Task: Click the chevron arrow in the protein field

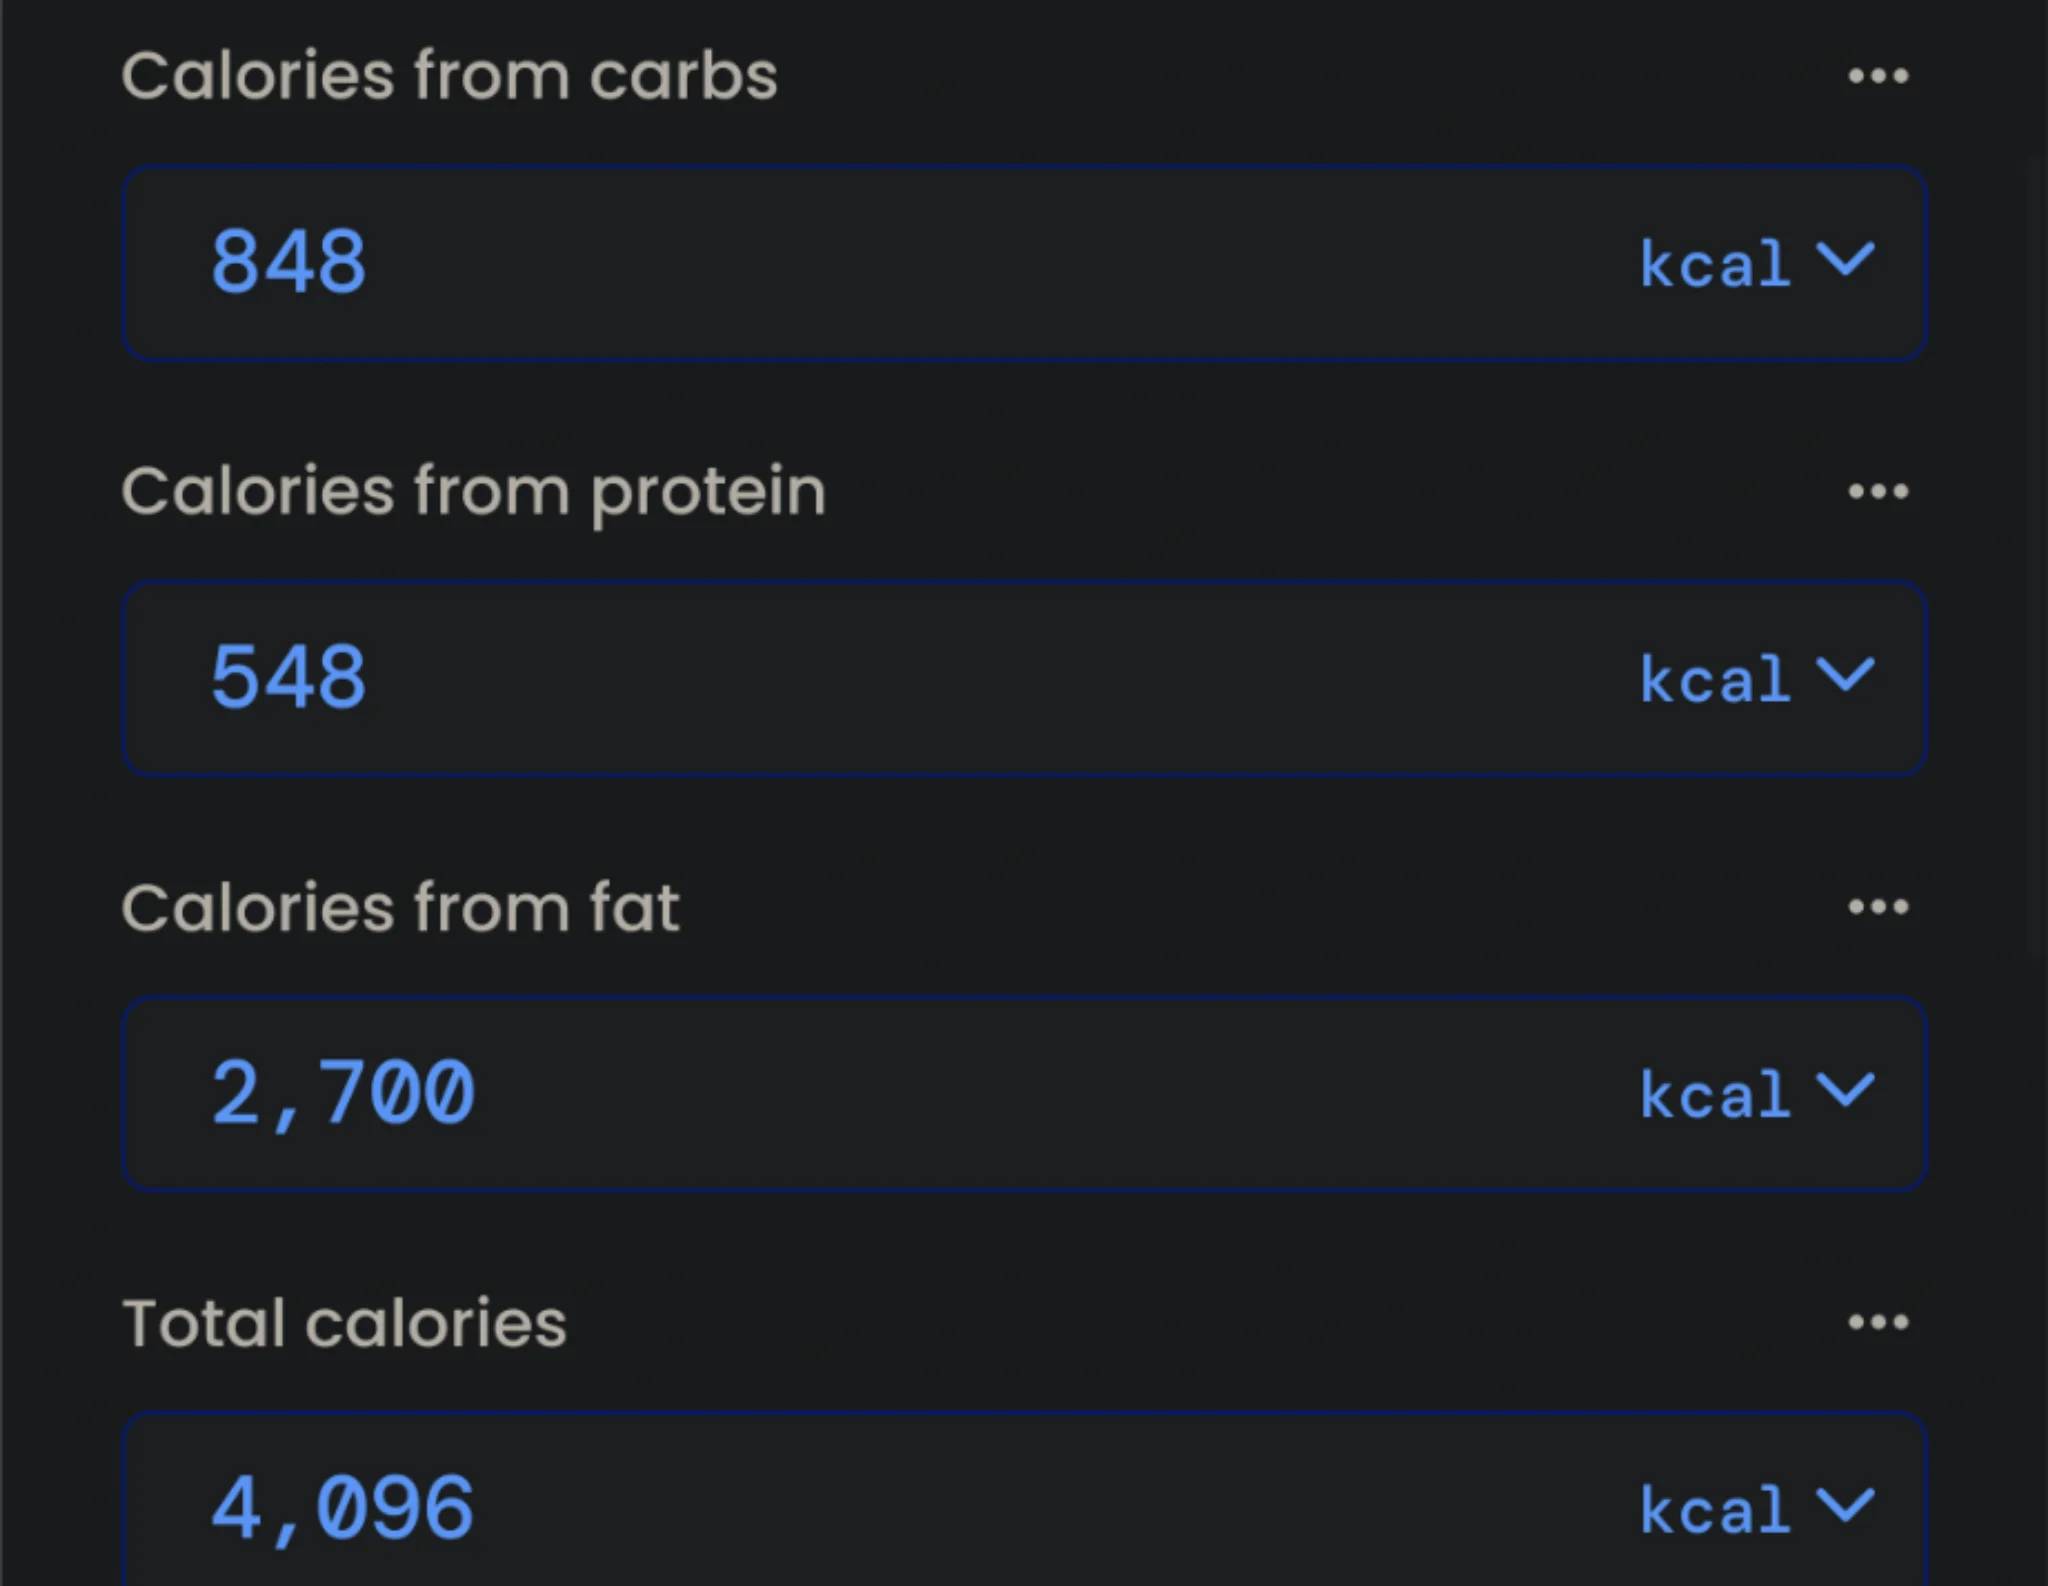Action: pyautogui.click(x=1845, y=675)
